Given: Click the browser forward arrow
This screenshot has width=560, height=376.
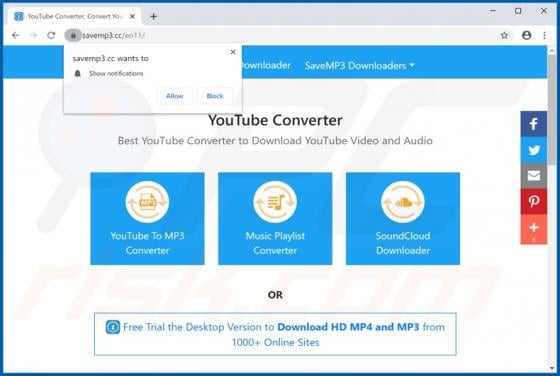Looking at the screenshot, I should pyautogui.click(x=33, y=35).
